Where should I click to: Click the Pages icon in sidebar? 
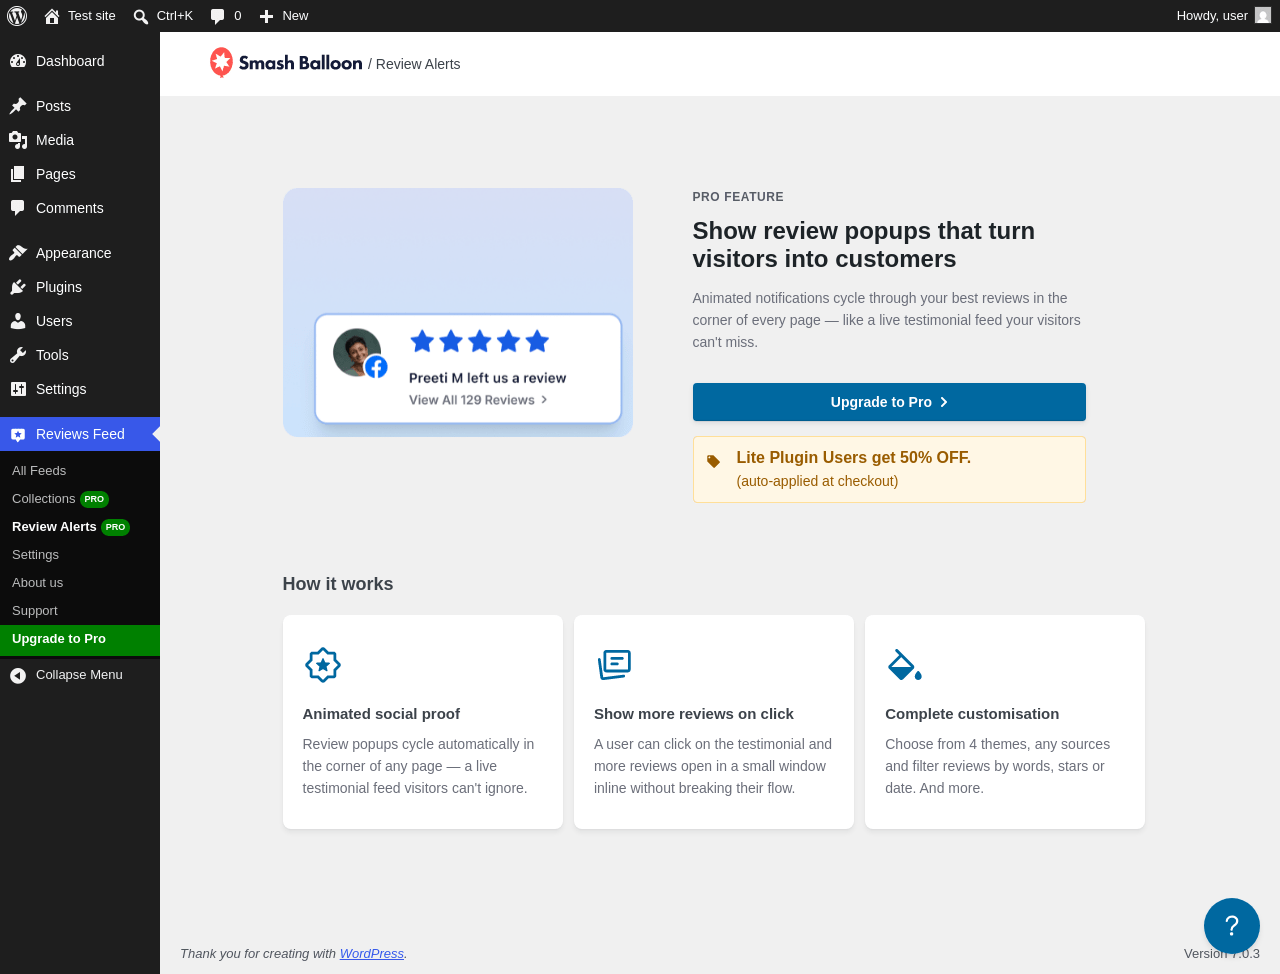click(x=18, y=174)
